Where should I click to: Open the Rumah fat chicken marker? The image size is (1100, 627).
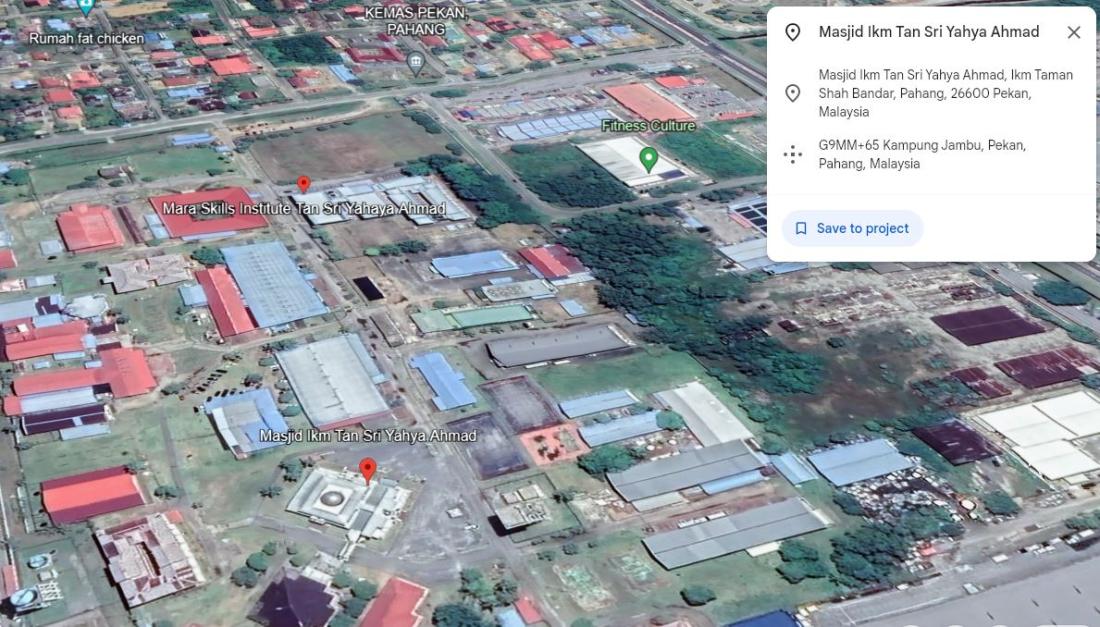pyautogui.click(x=86, y=8)
